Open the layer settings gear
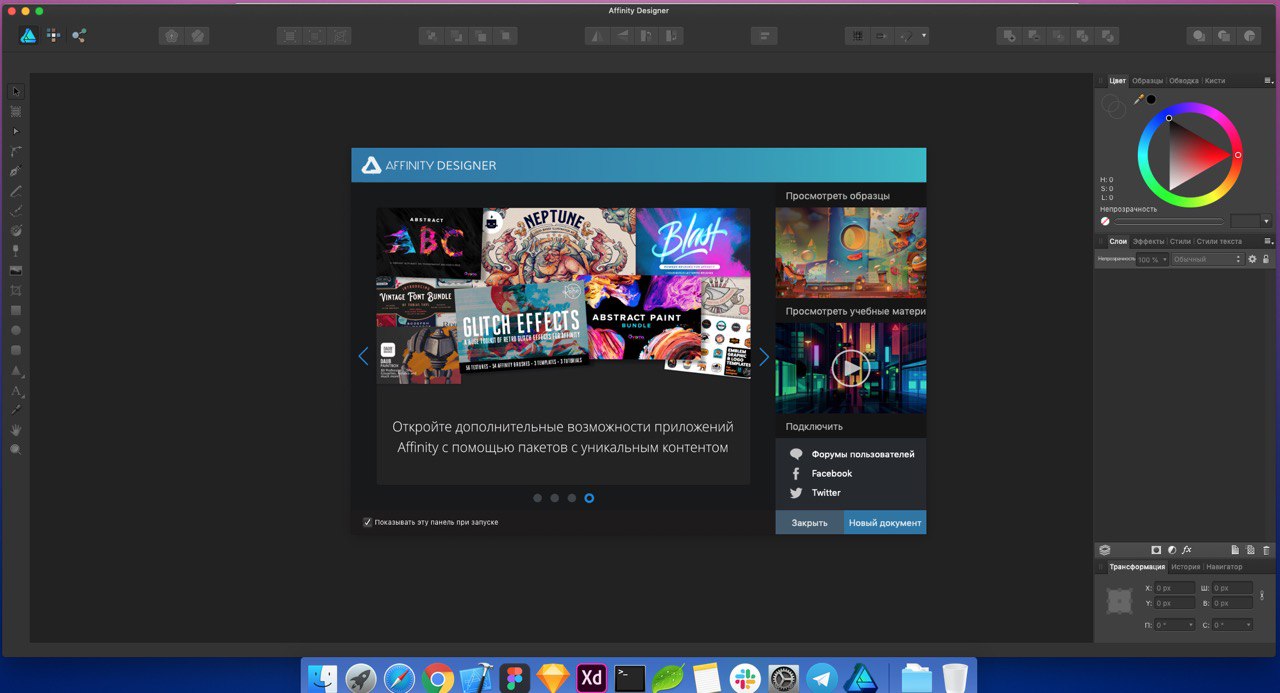 click(1252, 259)
